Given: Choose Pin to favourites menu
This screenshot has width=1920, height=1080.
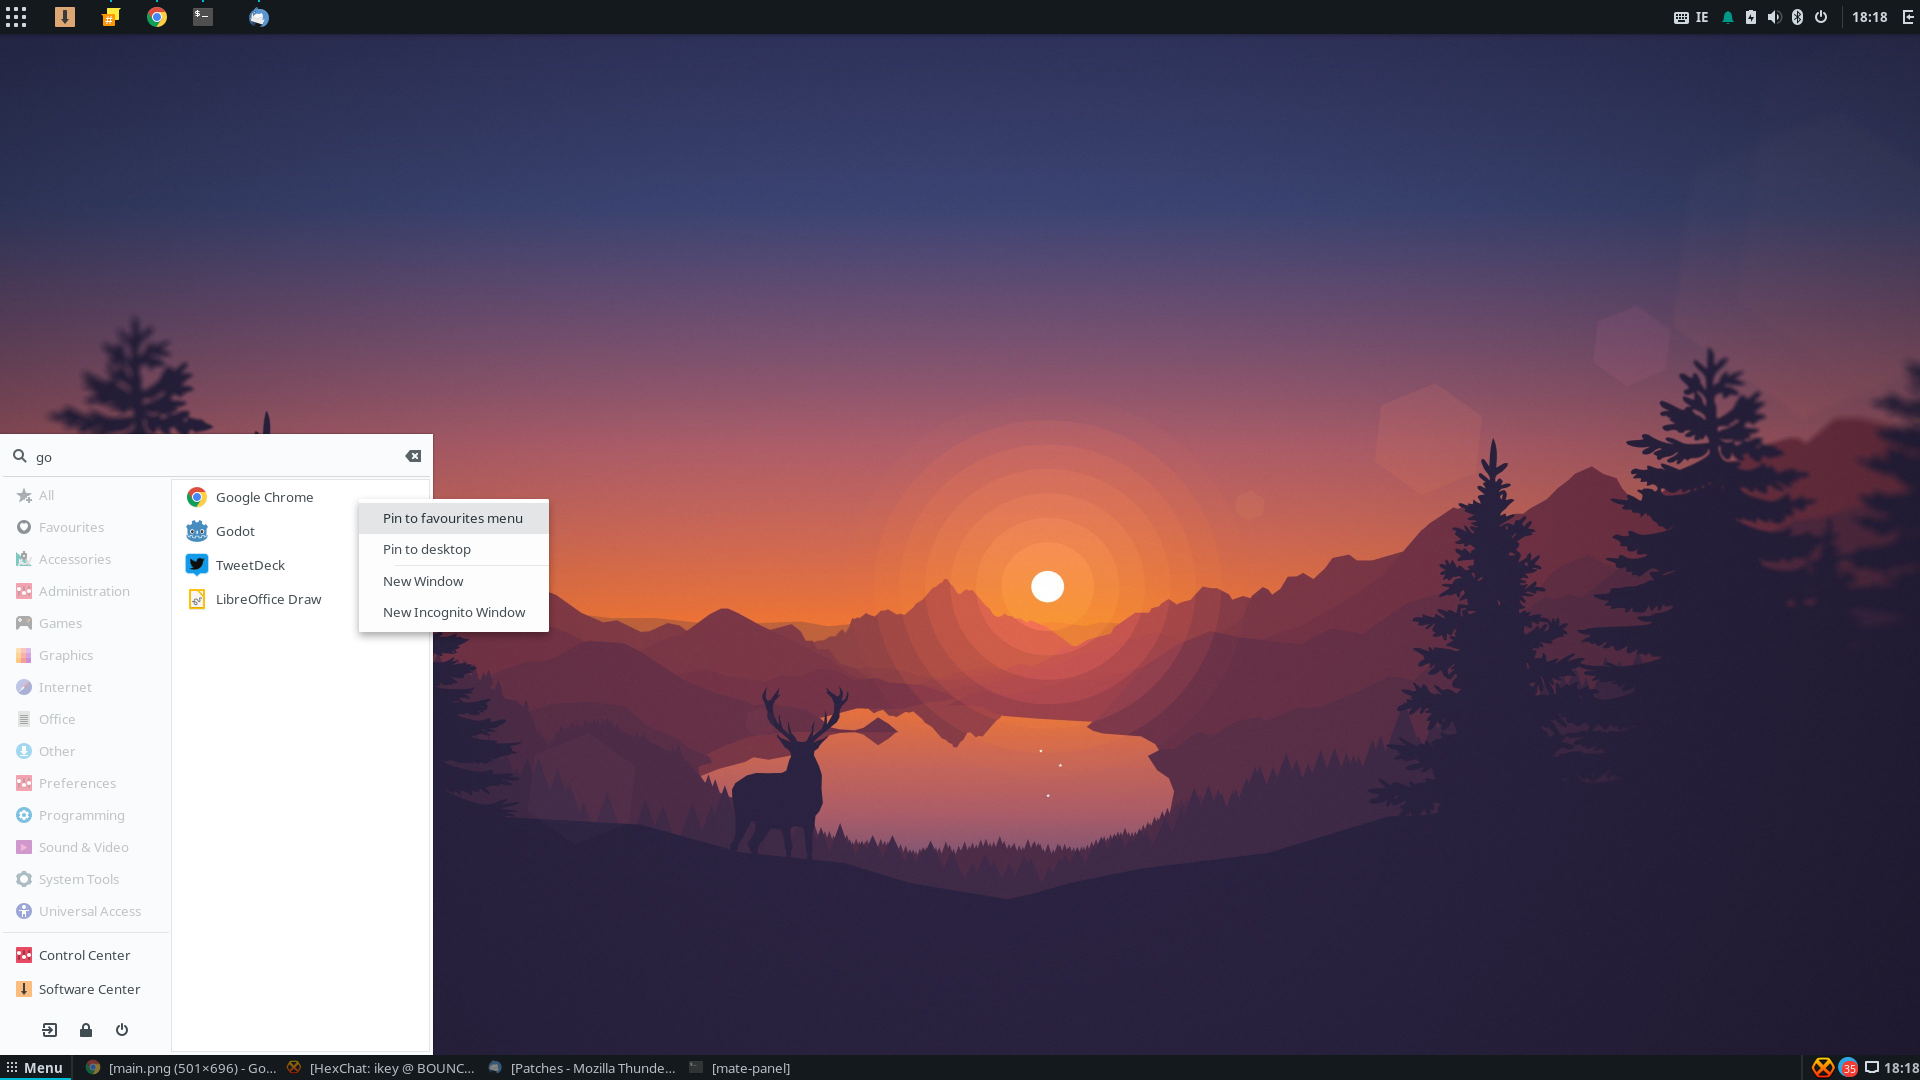Looking at the screenshot, I should (x=453, y=518).
